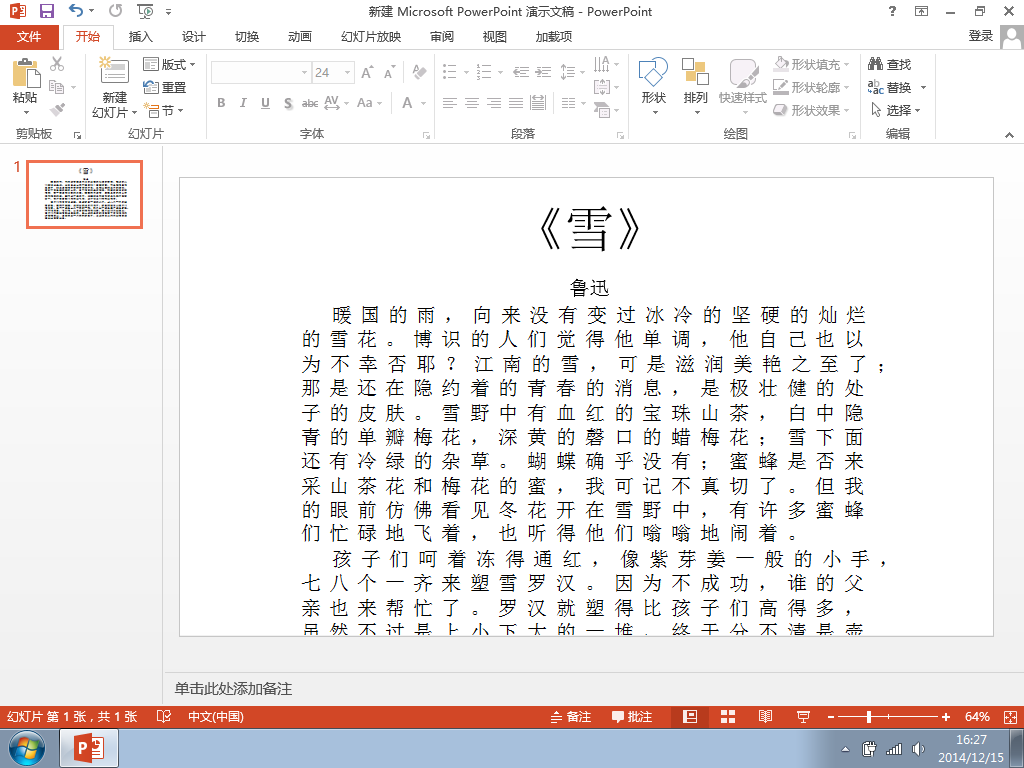Click Sign in (登录) link
1024x768 pixels.
click(980, 37)
